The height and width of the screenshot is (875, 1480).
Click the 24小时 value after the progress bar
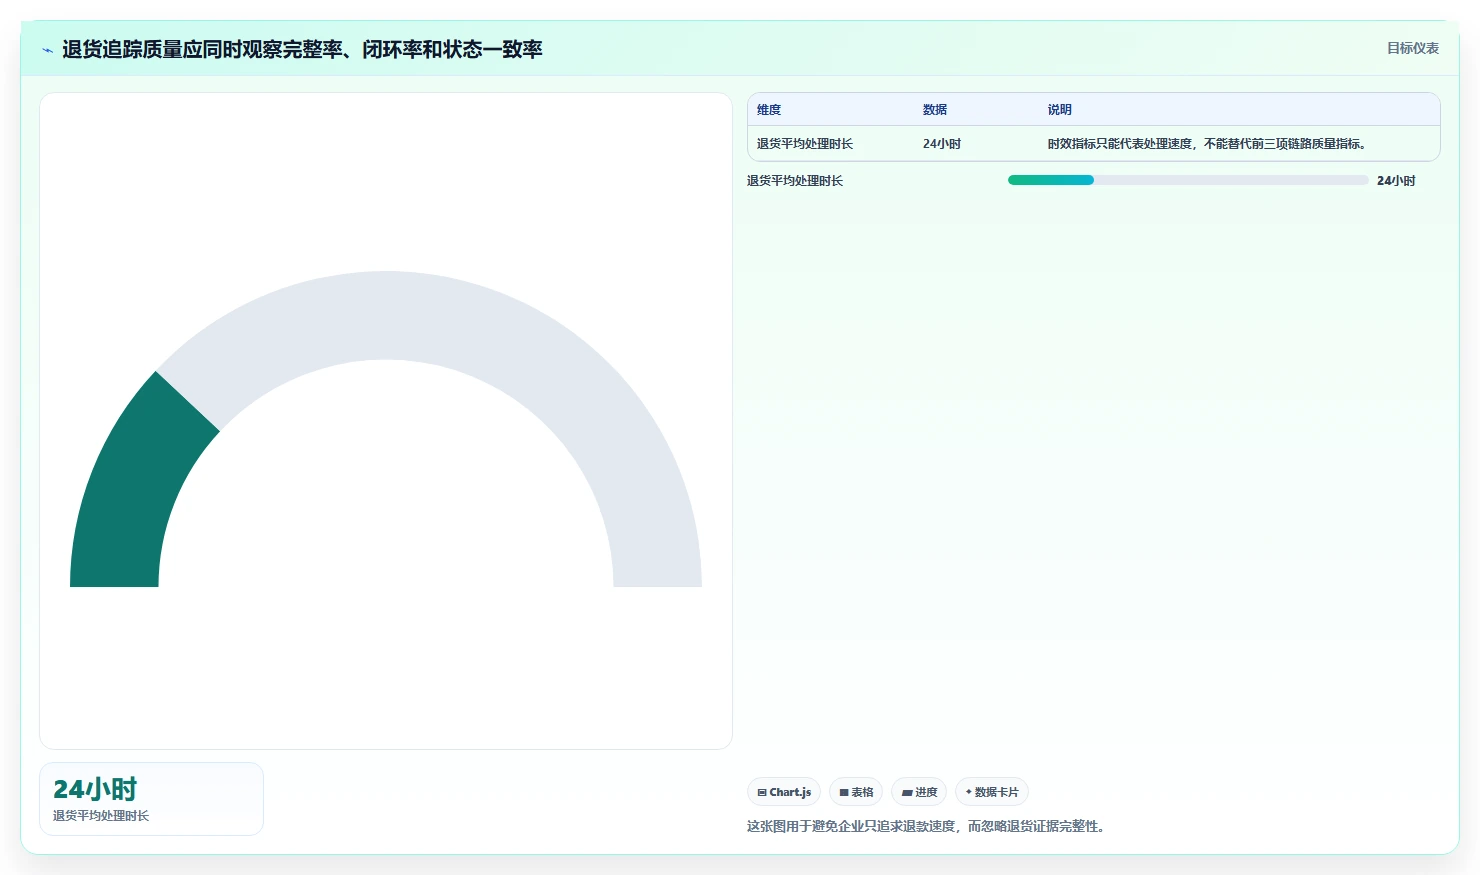[1396, 181]
